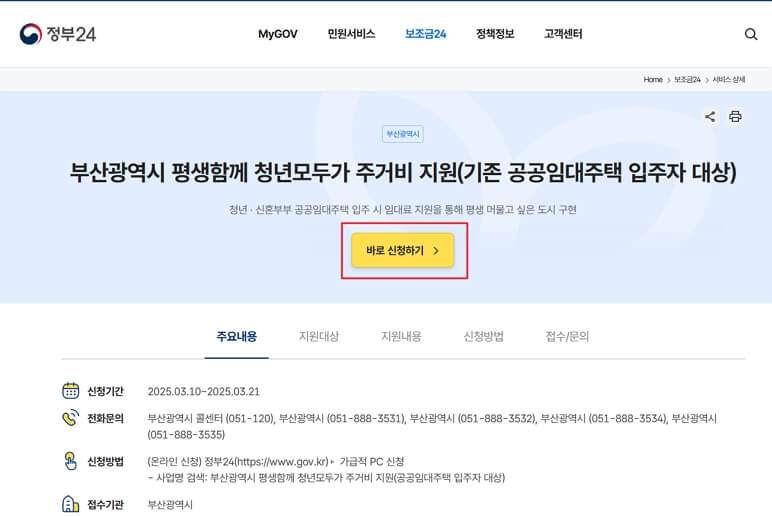Open the 보조금24 menu
The height and width of the screenshot is (517, 772).
tap(425, 34)
